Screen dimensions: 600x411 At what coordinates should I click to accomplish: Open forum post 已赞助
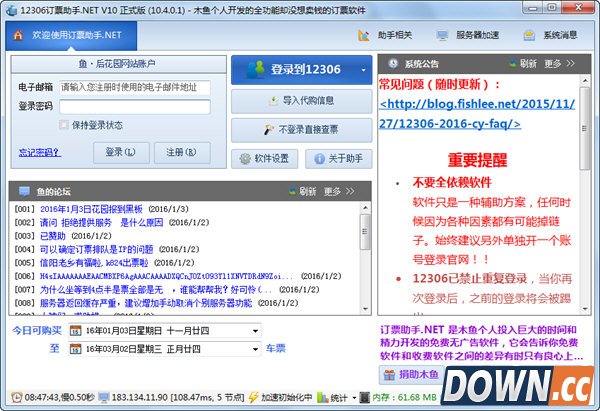pyautogui.click(x=53, y=236)
